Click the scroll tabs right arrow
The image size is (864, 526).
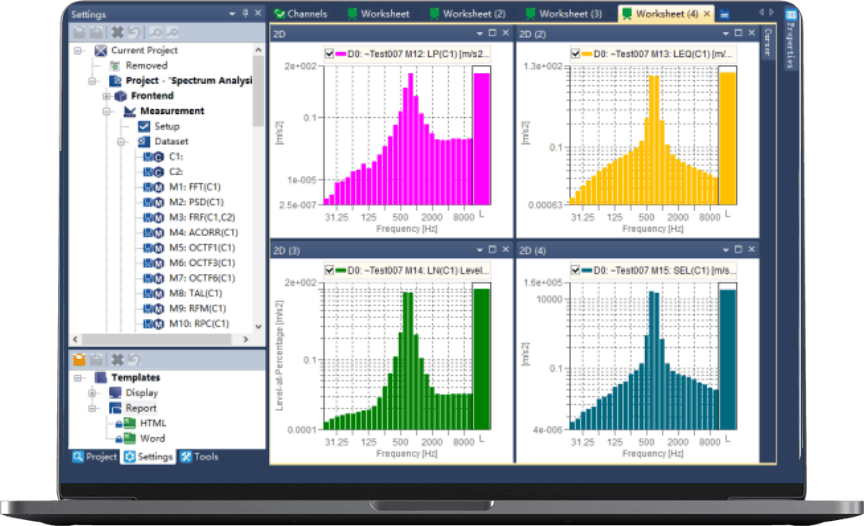tap(771, 12)
